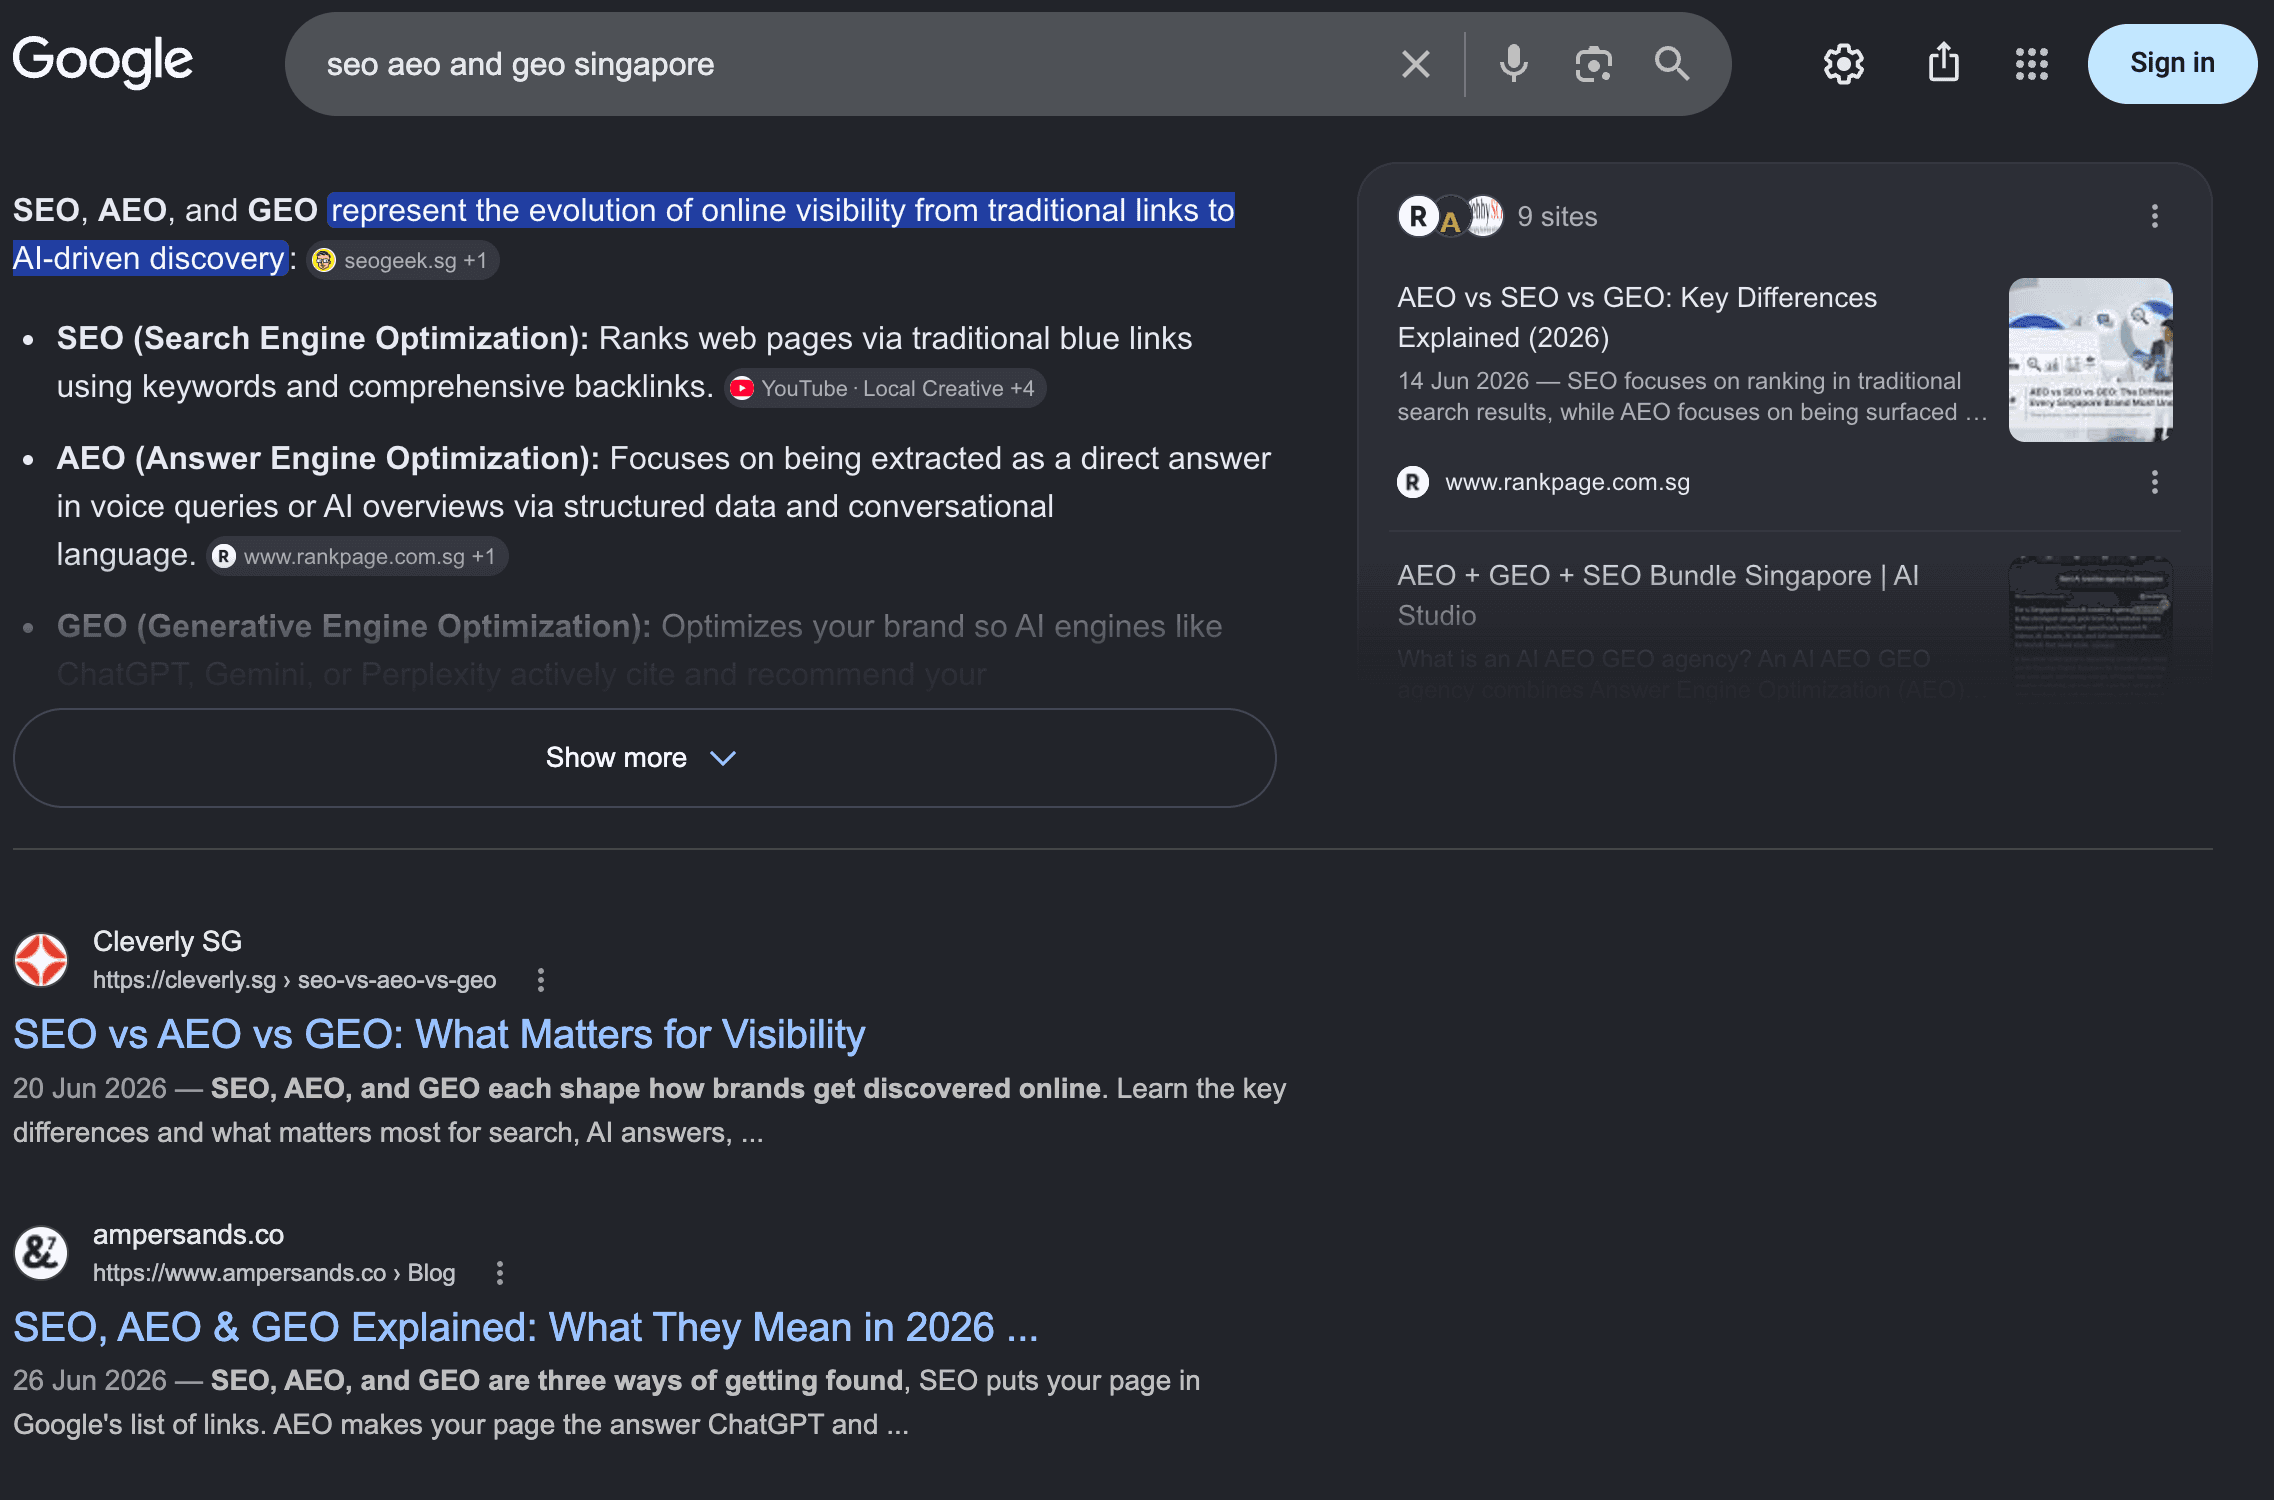This screenshot has height=1500, width=2274.
Task: Expand the AI overview with Show more
Action: 644,758
